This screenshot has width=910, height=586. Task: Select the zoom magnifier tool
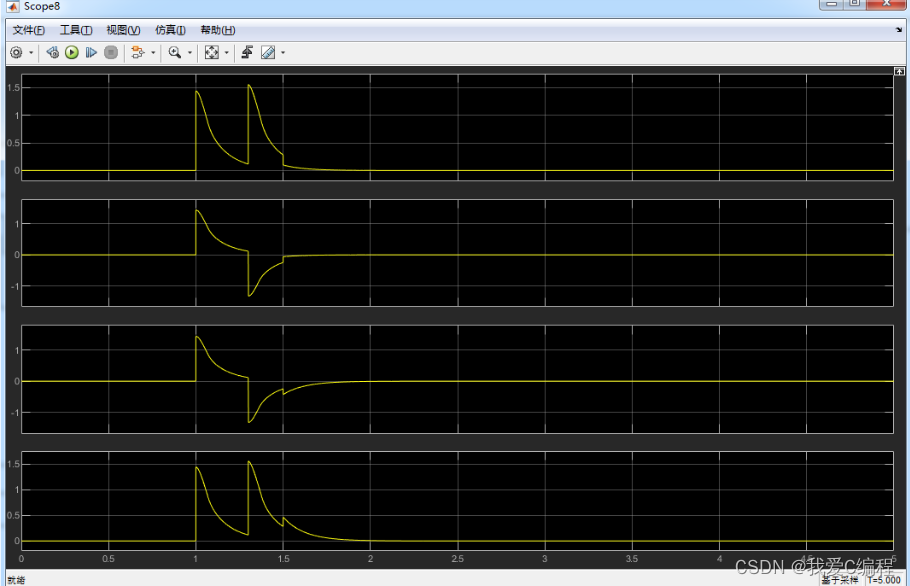tap(175, 52)
